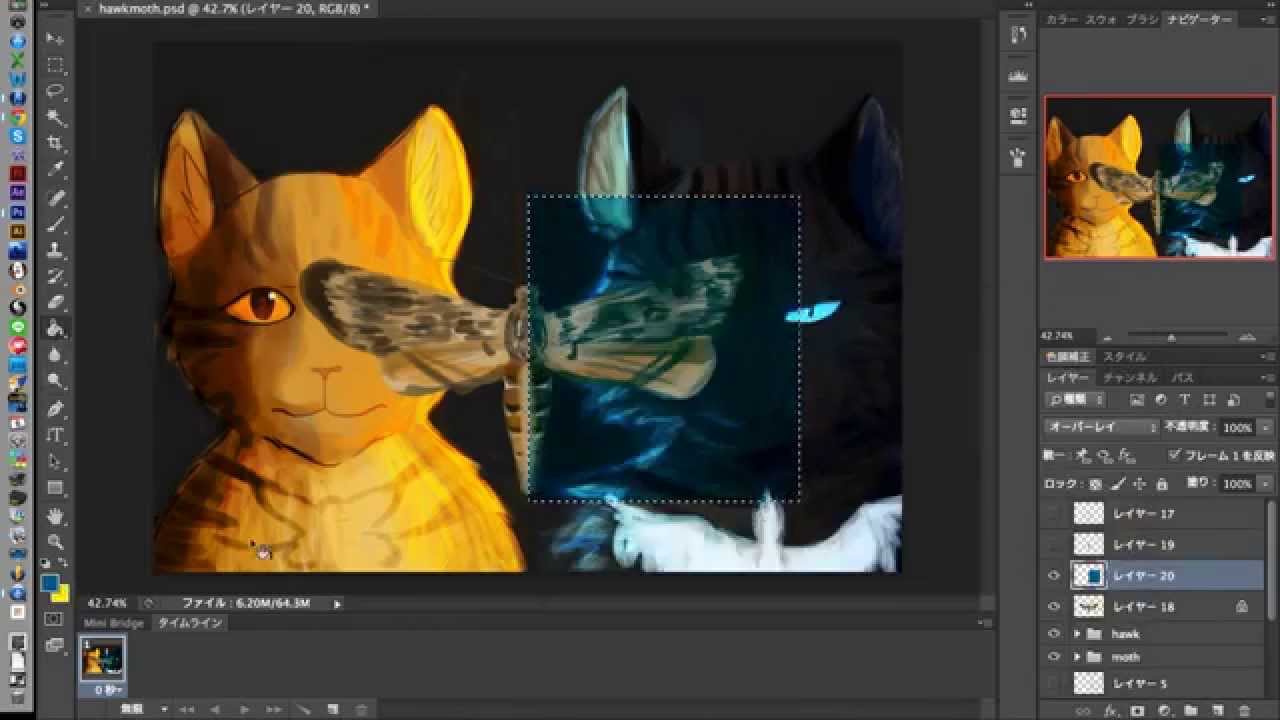Switch to the チャンネル tab

pyautogui.click(x=1128, y=378)
